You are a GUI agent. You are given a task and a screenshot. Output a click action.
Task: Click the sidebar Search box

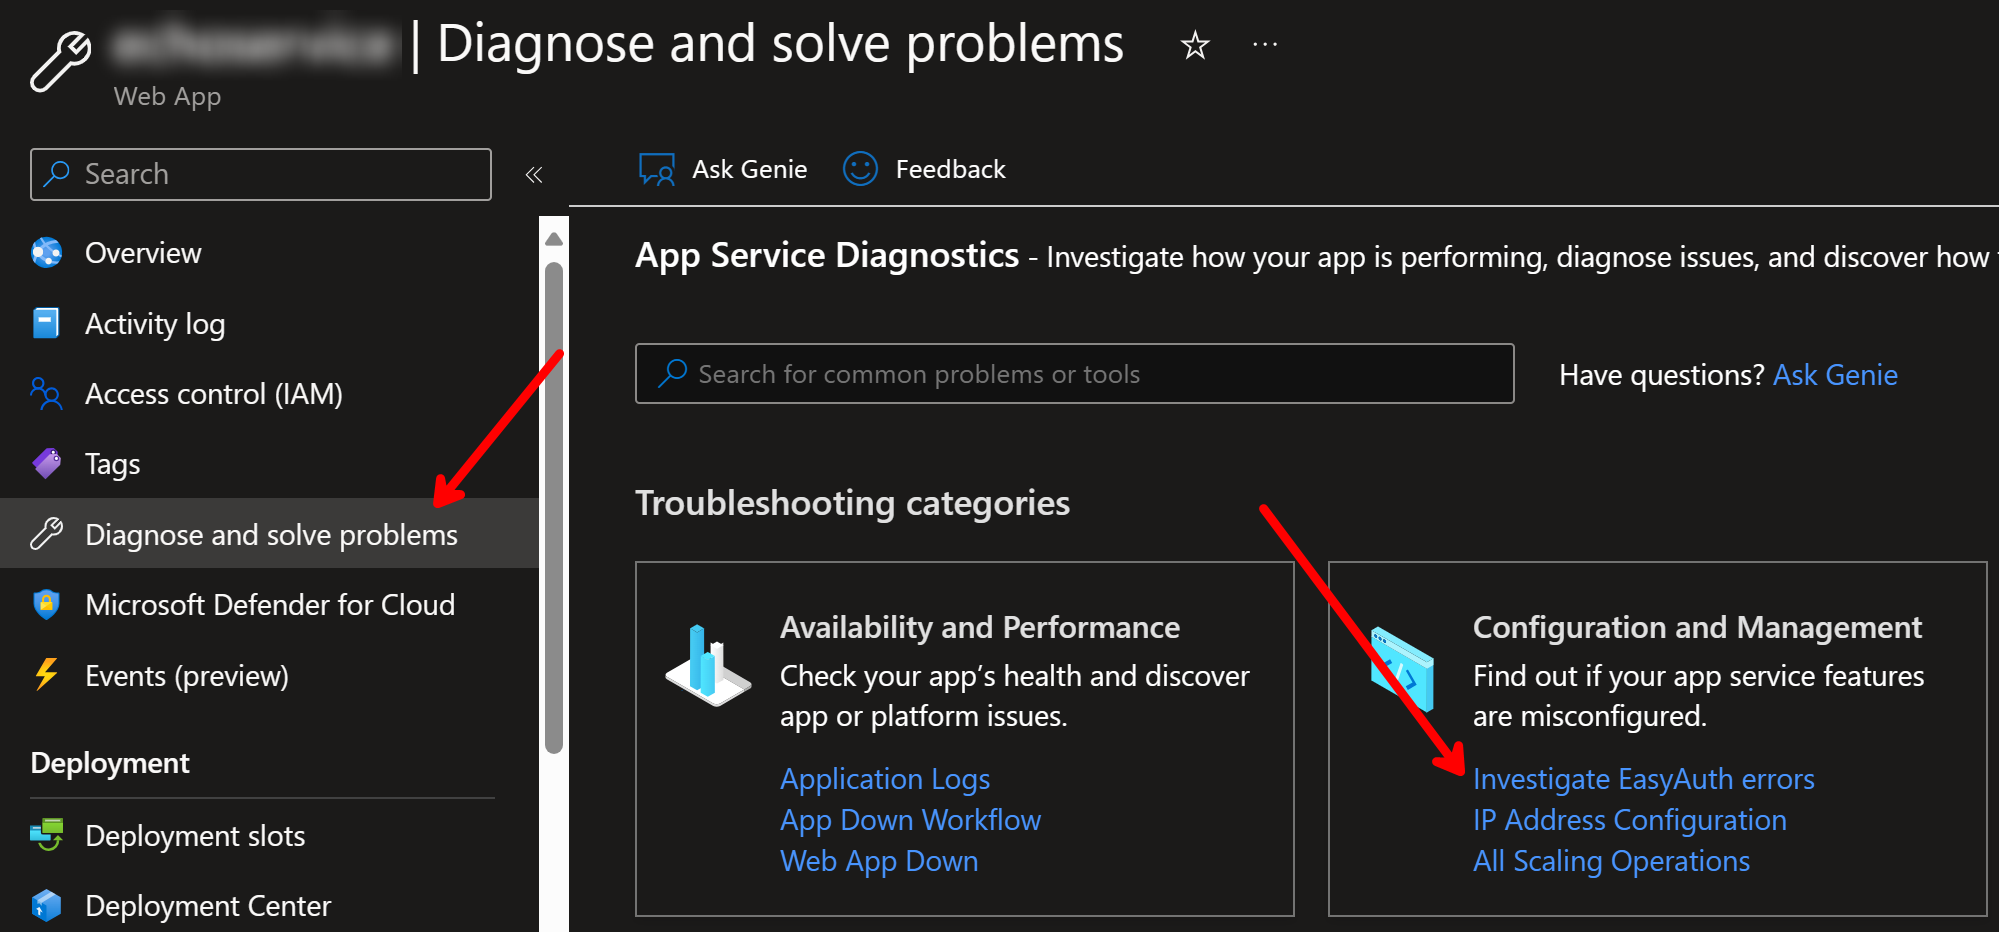(261, 174)
